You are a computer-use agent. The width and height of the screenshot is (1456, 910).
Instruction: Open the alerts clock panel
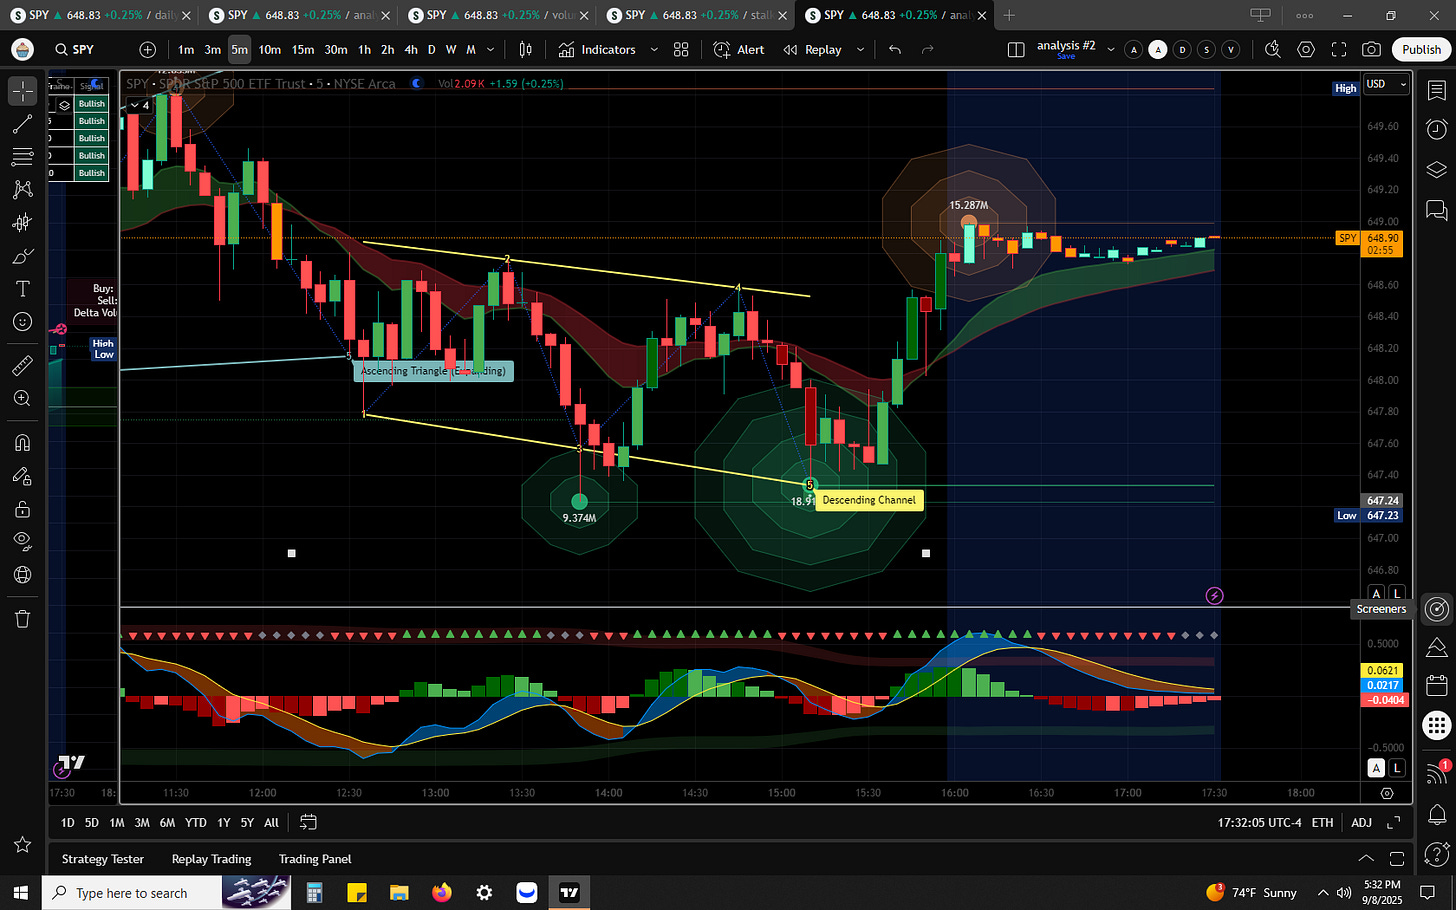pos(1436,129)
